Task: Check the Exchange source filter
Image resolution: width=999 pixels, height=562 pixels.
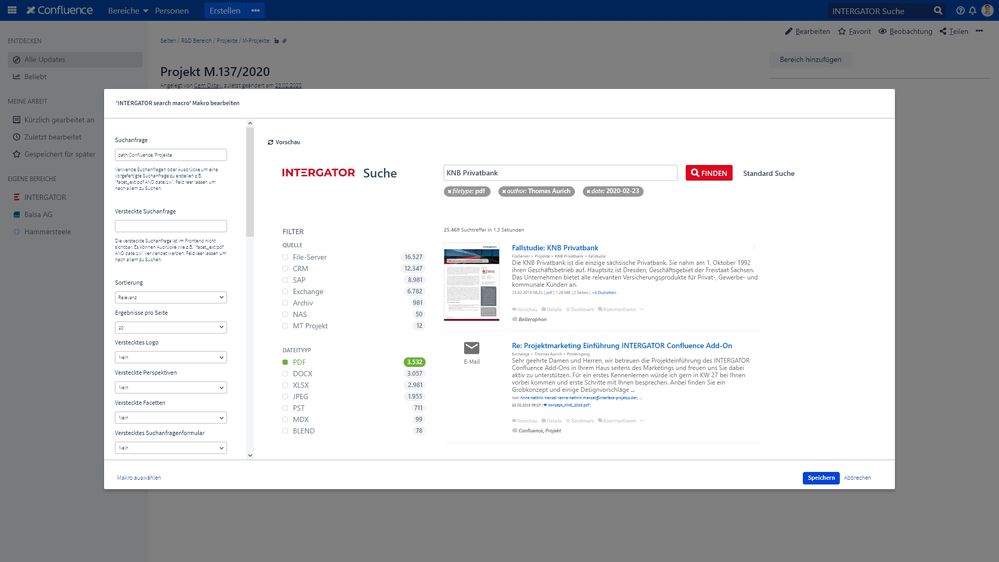Action: (x=285, y=292)
